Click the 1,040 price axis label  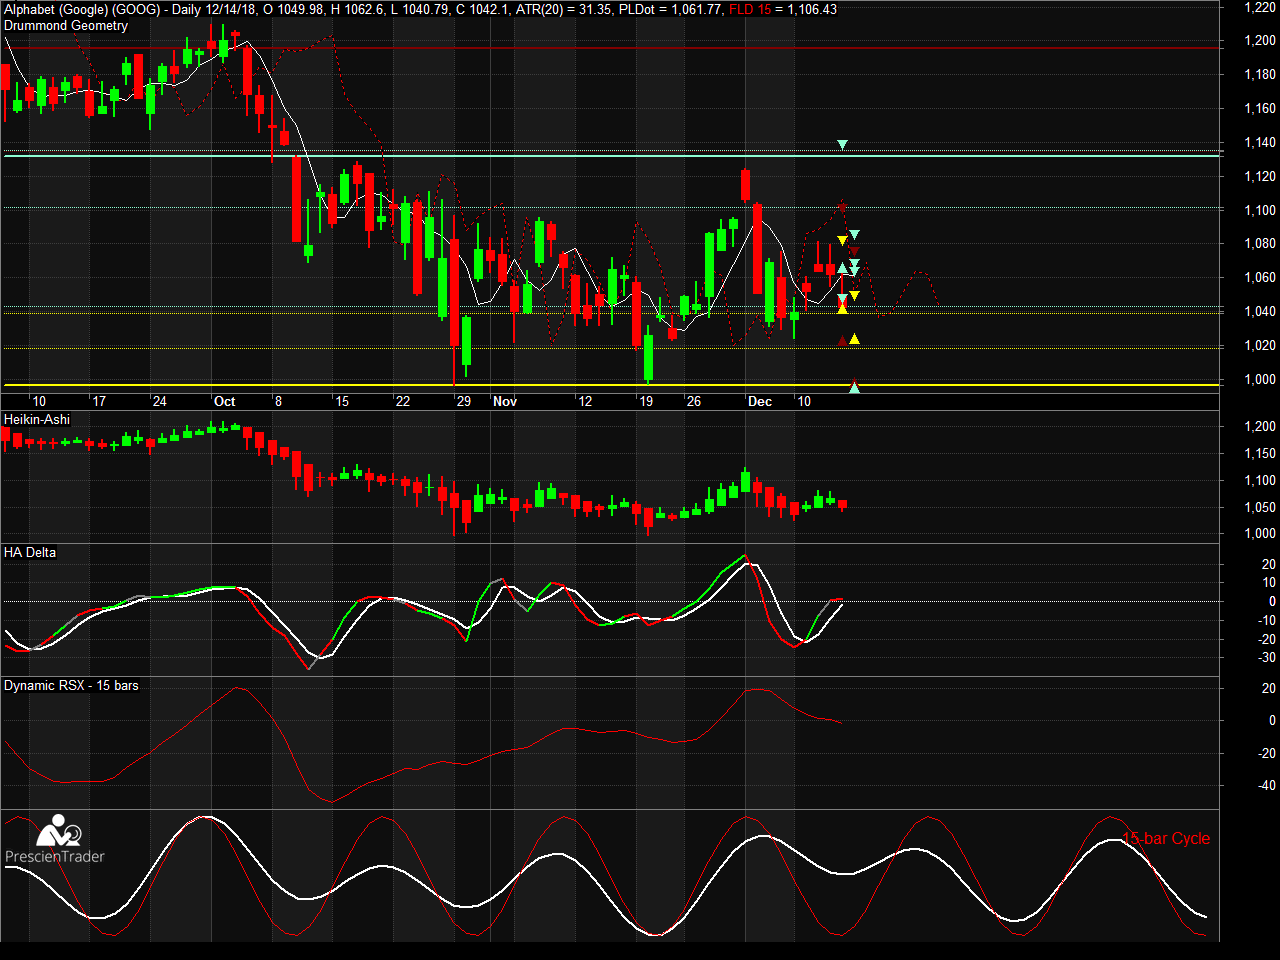click(x=1260, y=311)
